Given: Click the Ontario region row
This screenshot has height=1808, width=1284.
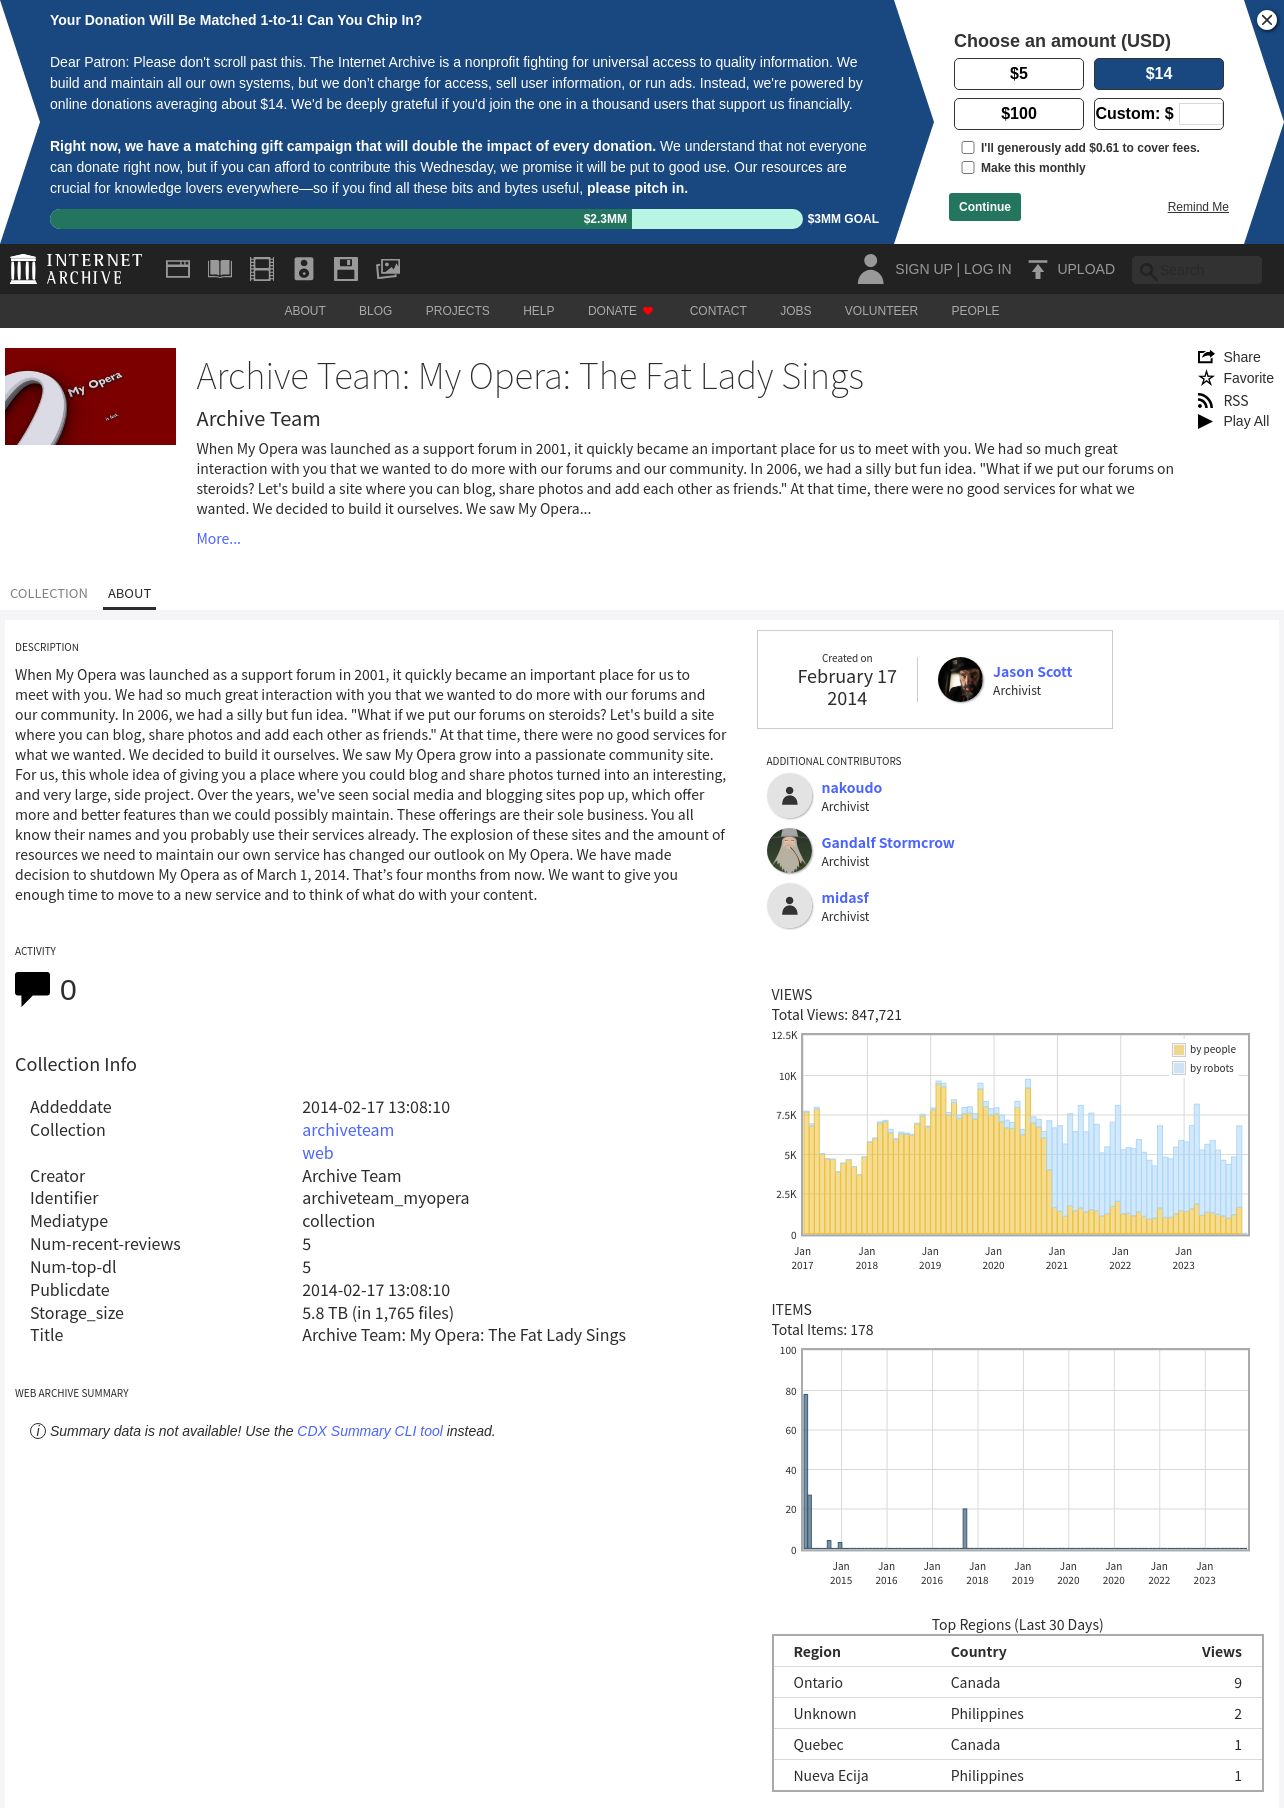Looking at the screenshot, I should (1017, 1683).
